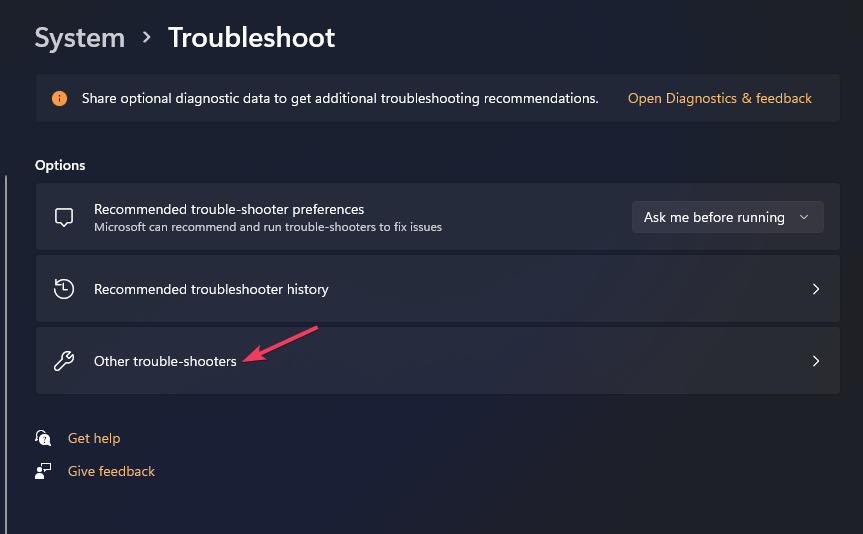Click the wrench icon for Other trouble-shooters

point(64,361)
